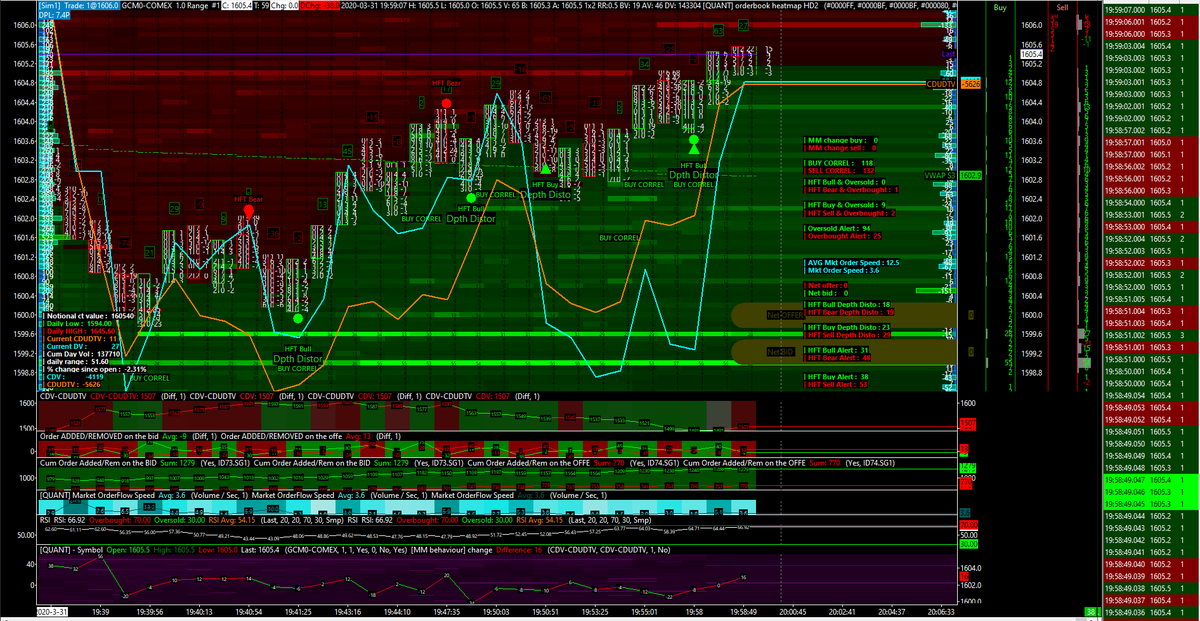Click the 1605.4 current price marker on scale
This screenshot has height=621, width=1200.
(1031, 53)
